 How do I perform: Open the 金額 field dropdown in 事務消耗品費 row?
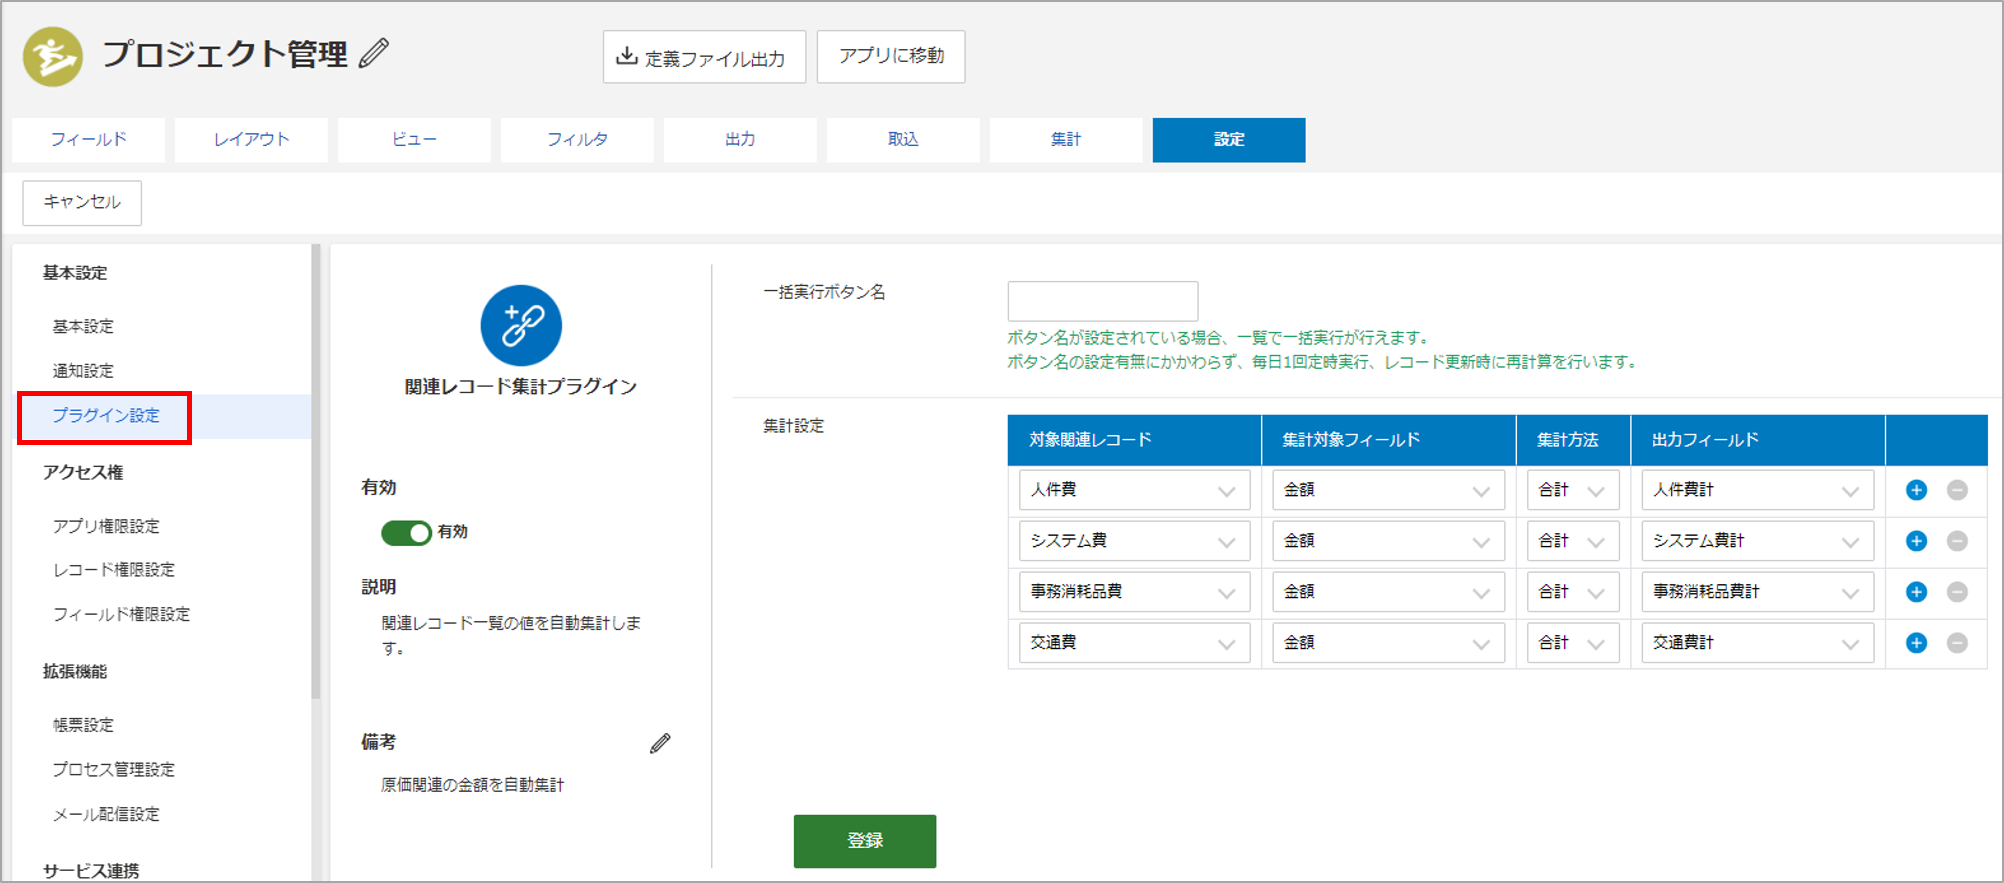1388,592
